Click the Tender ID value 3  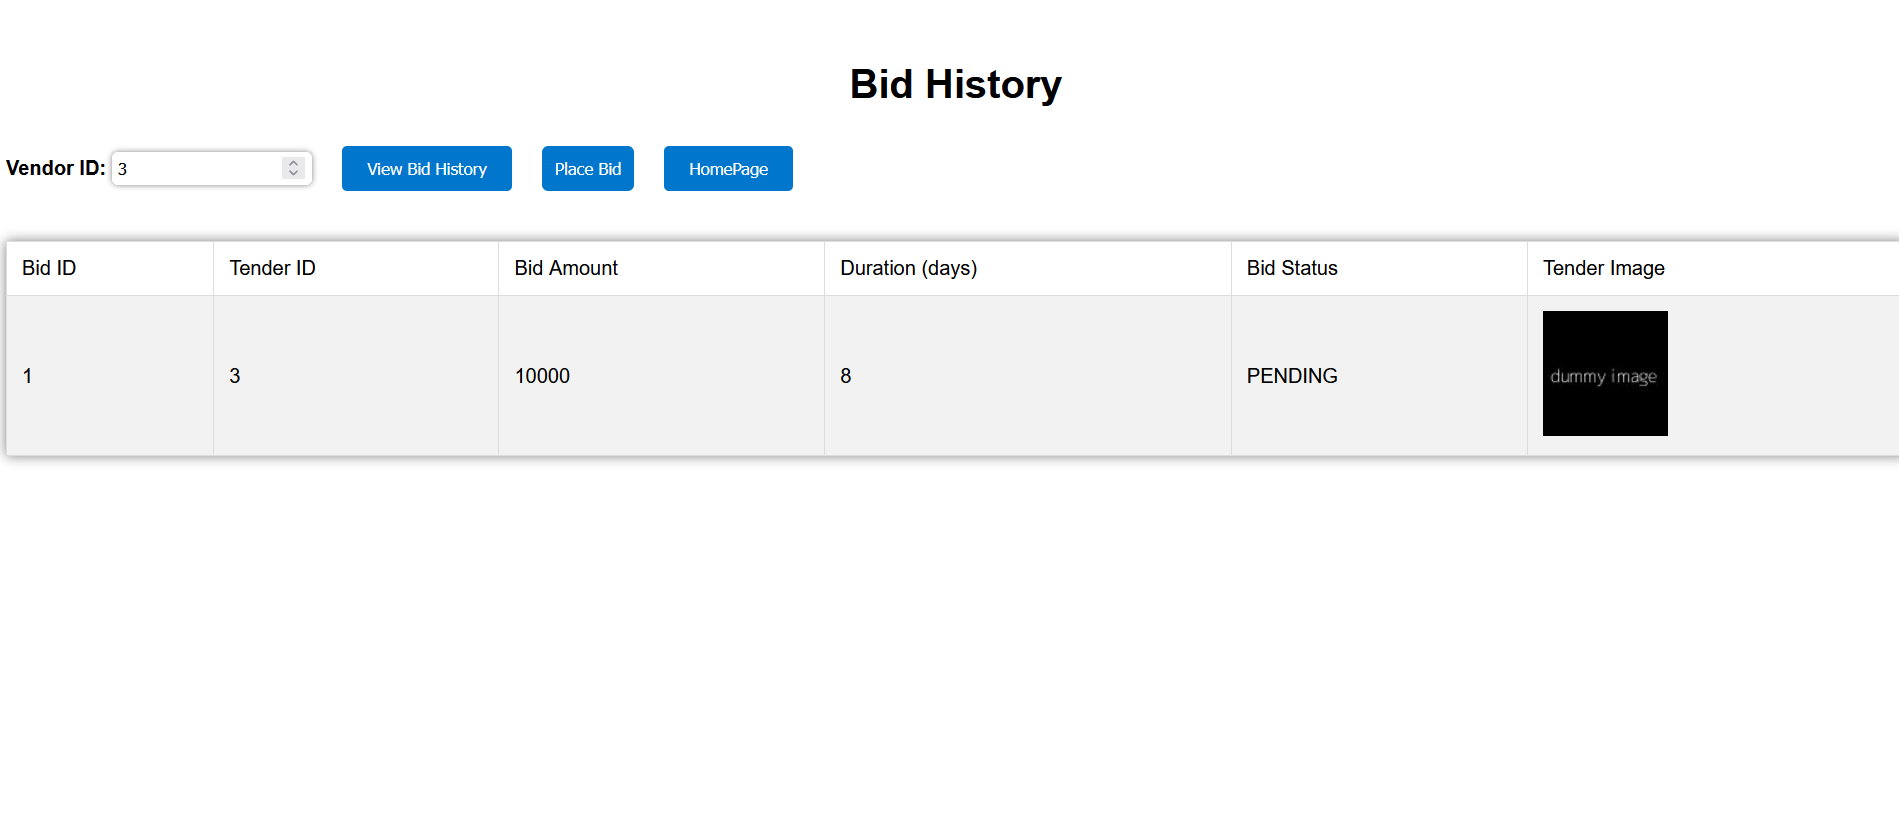click(x=234, y=376)
